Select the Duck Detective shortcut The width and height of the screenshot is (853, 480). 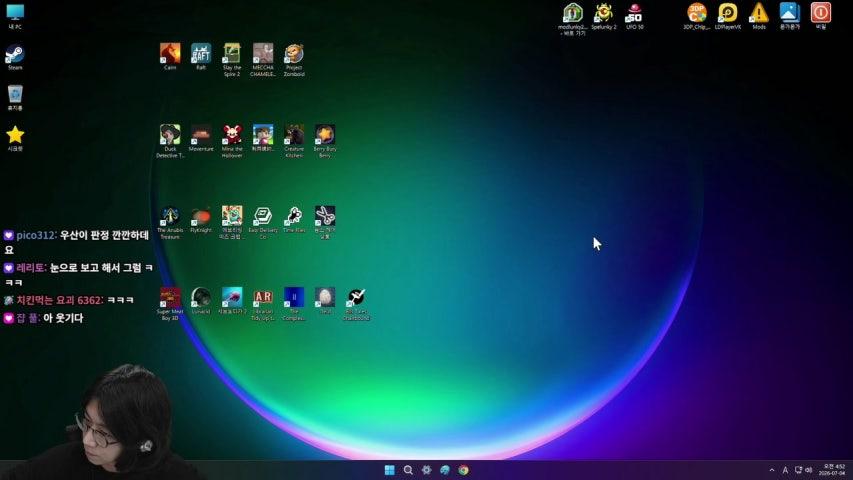[x=170, y=140]
